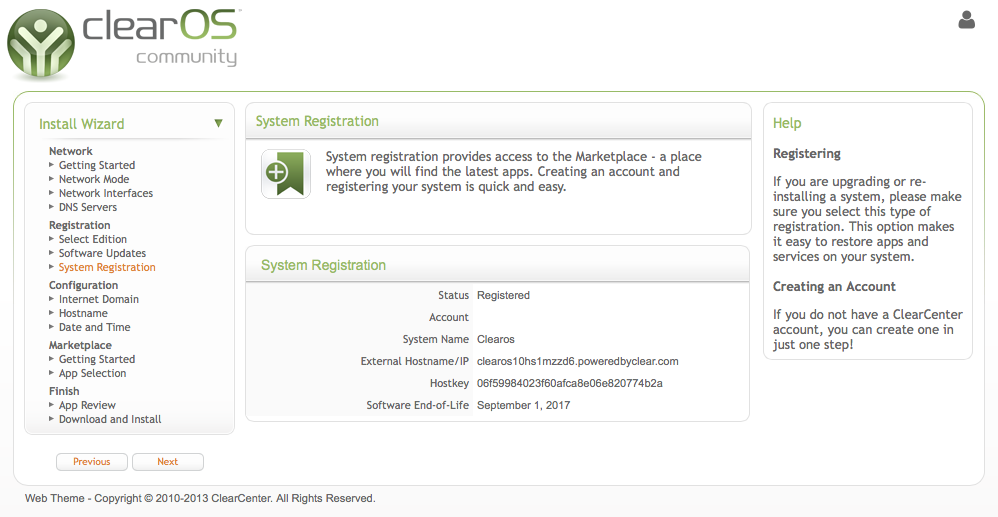Click the user account icon
The height and width of the screenshot is (517, 998).
(x=966, y=20)
